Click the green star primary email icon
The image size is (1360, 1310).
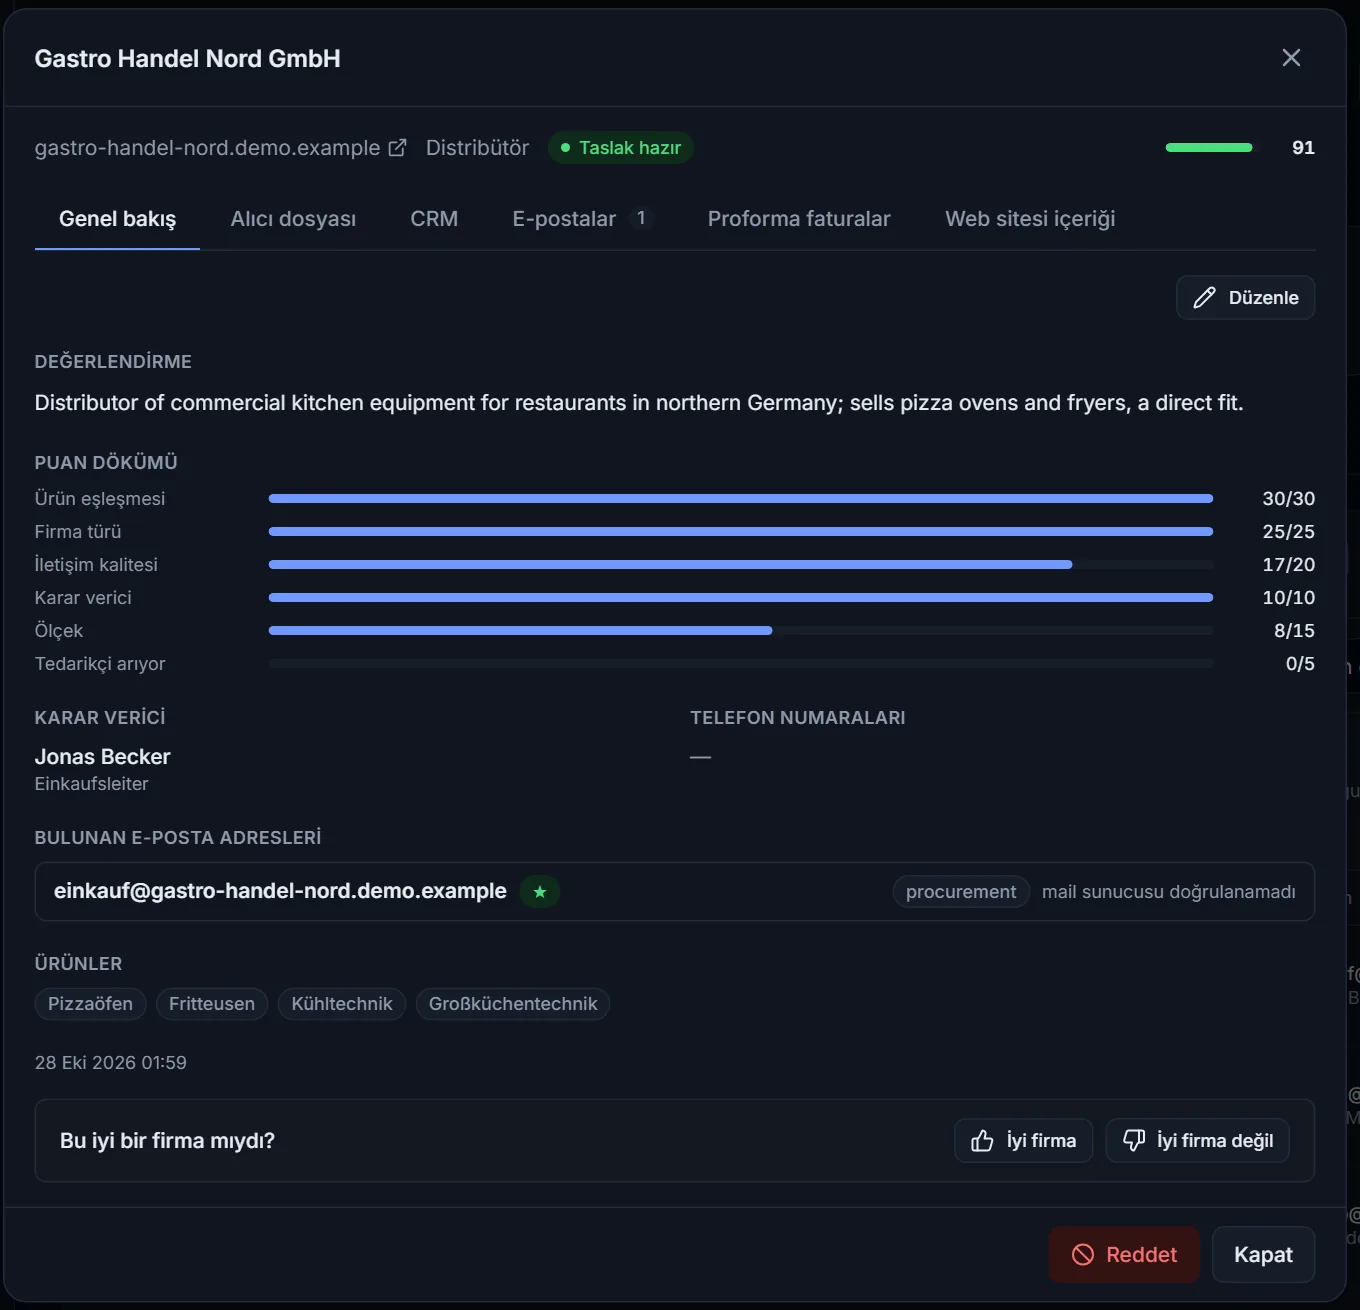[540, 892]
